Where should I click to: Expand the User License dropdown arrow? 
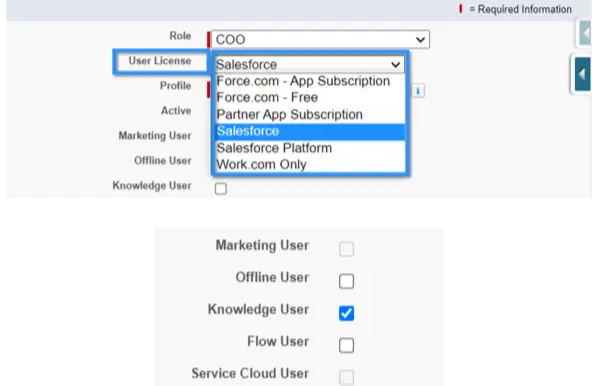395,65
